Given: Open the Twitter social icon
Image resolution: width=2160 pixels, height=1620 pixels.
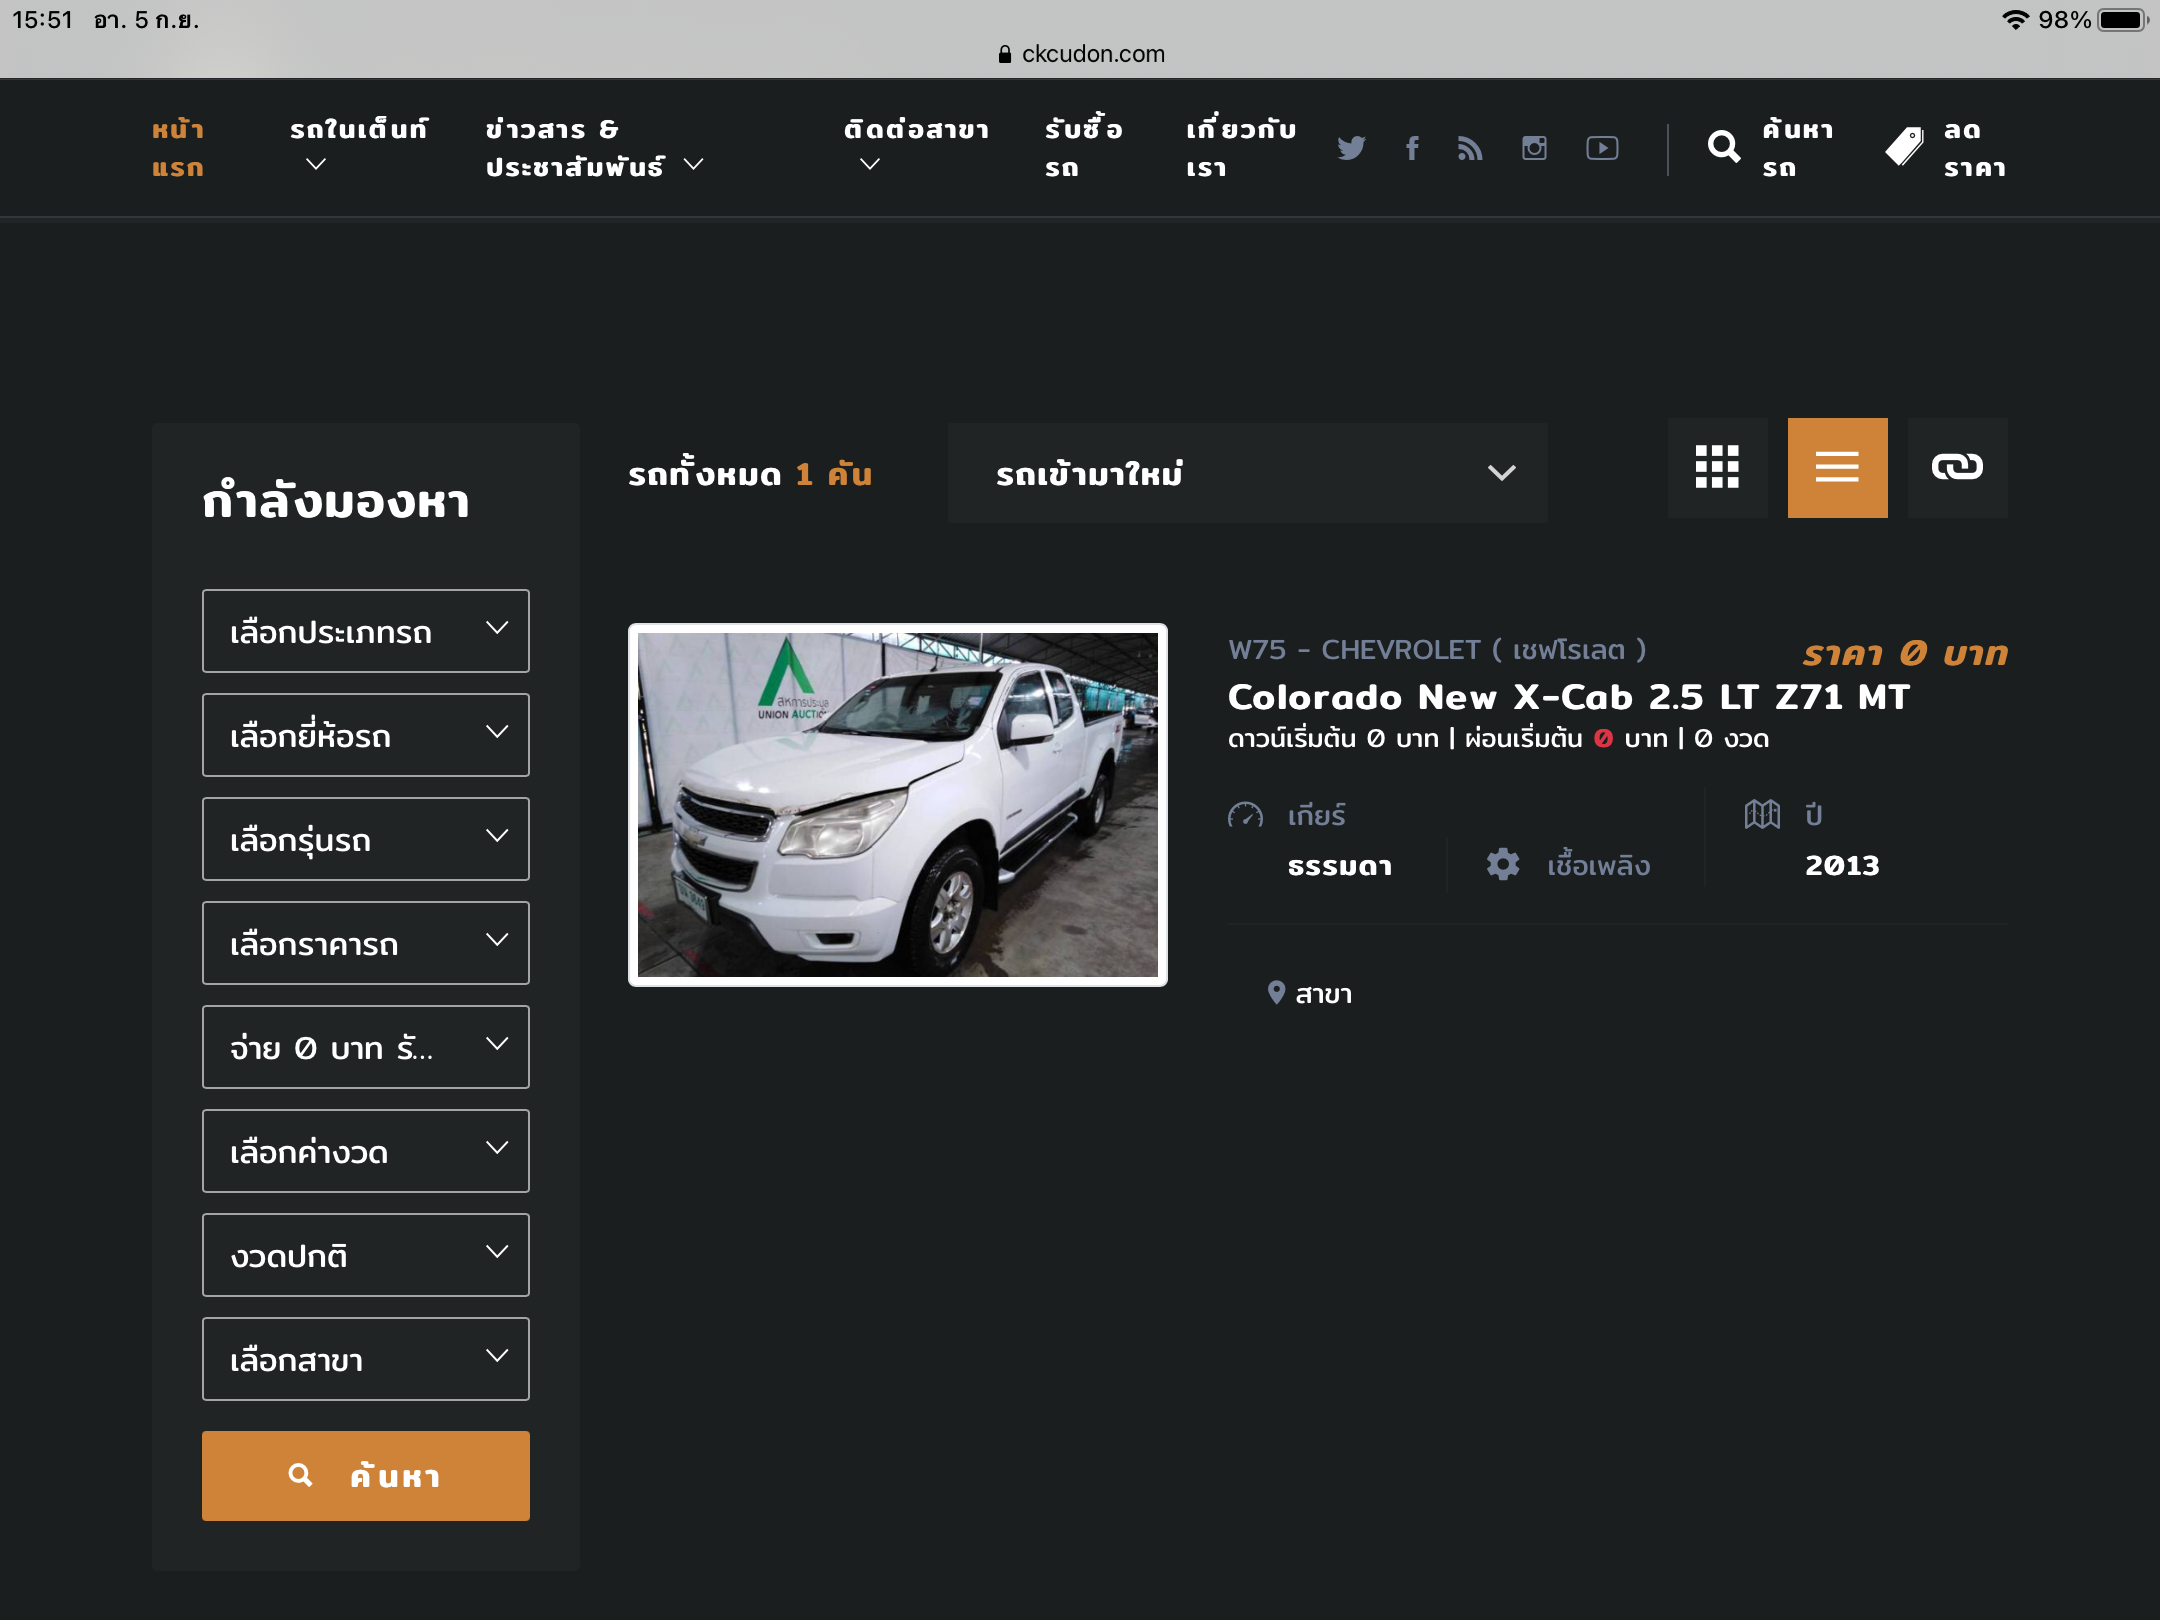Looking at the screenshot, I should [1351, 148].
